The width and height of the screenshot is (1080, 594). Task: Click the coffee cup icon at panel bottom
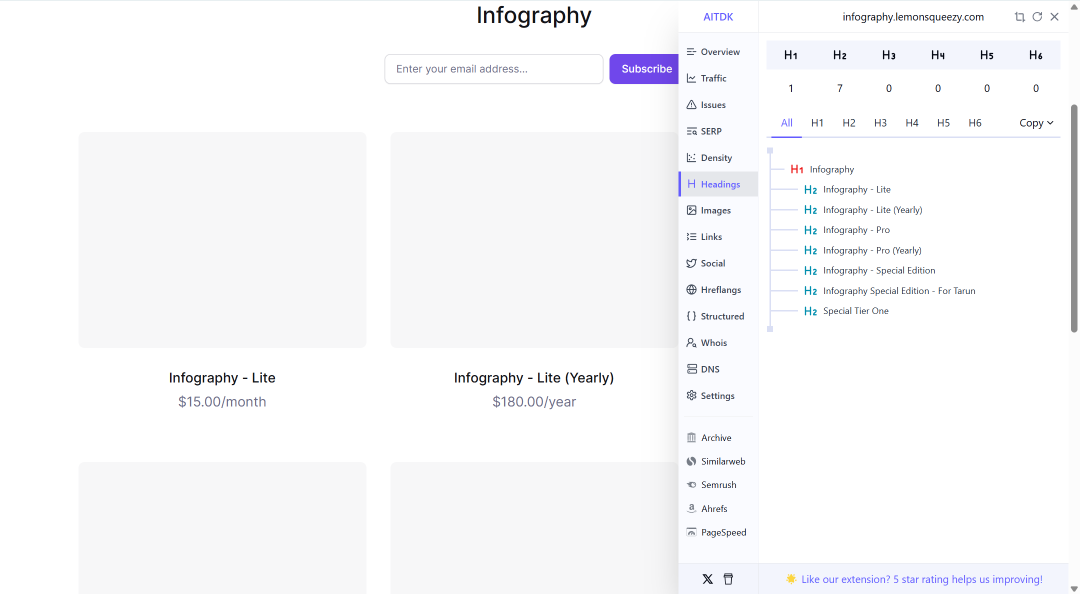point(728,579)
